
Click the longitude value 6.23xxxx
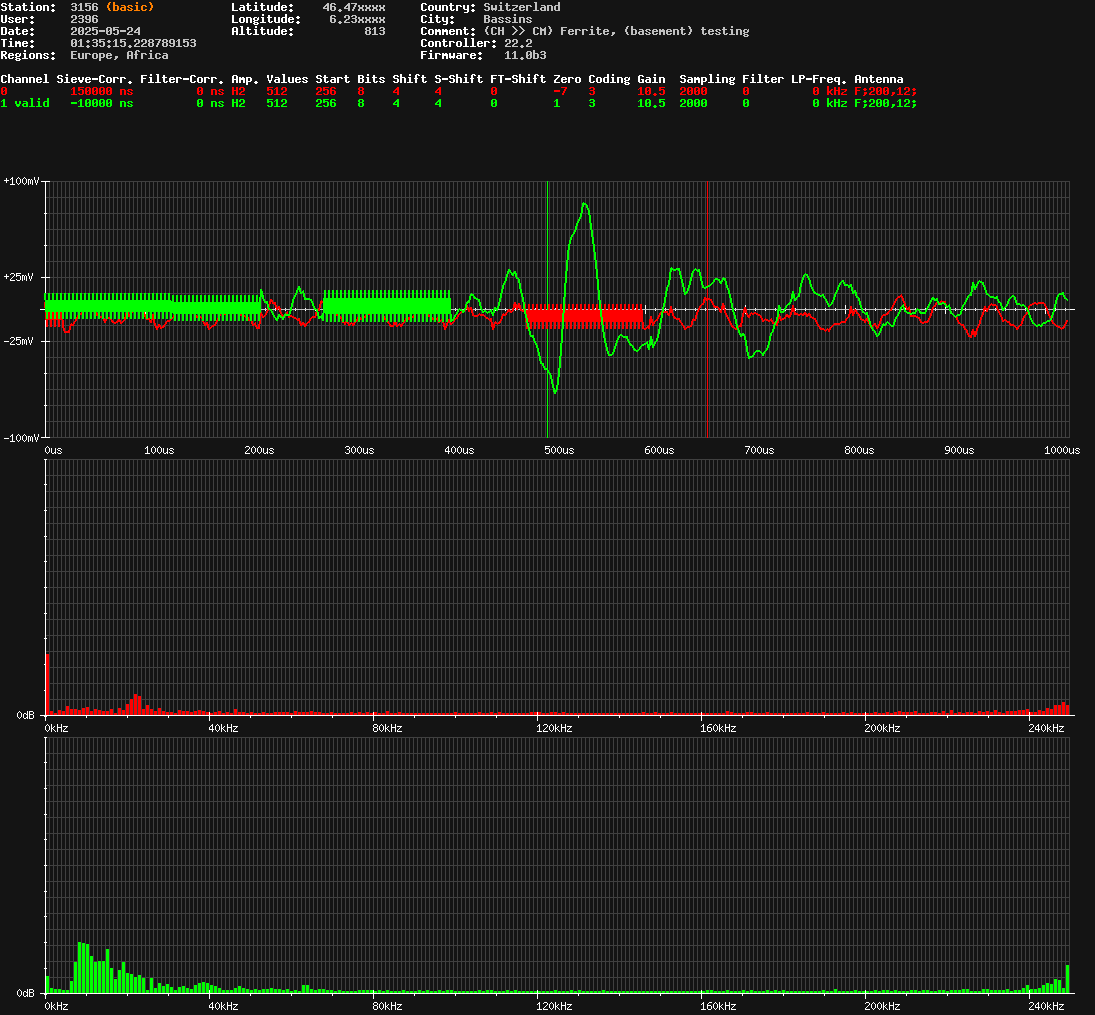click(357, 19)
